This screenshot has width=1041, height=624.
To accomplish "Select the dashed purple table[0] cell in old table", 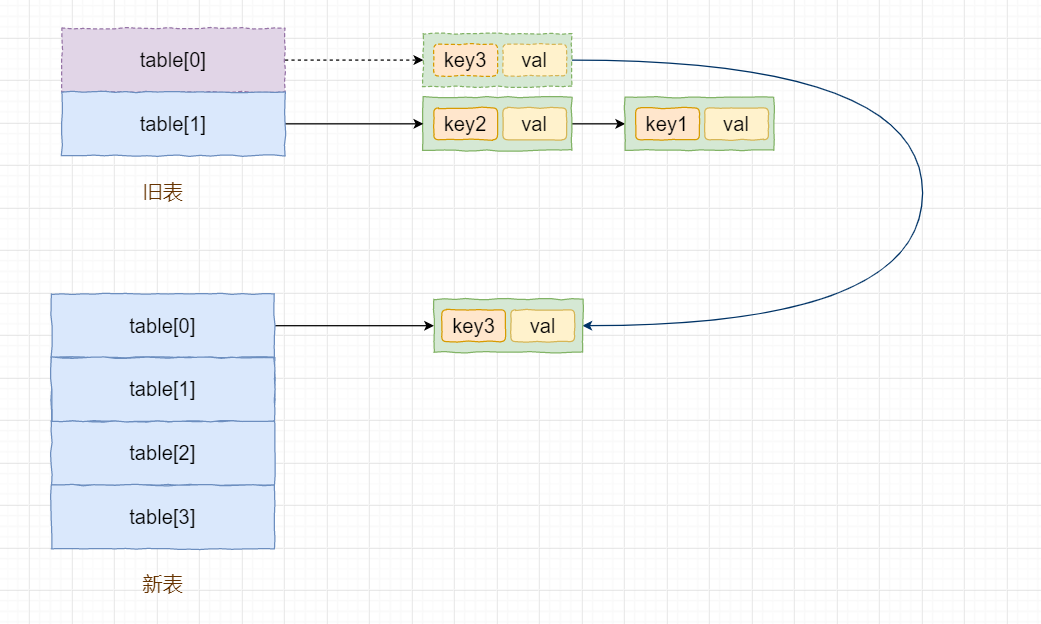I will point(173,60).
